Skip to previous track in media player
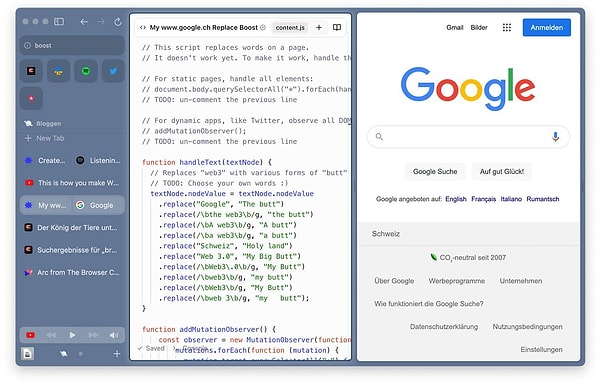 pos(51,335)
